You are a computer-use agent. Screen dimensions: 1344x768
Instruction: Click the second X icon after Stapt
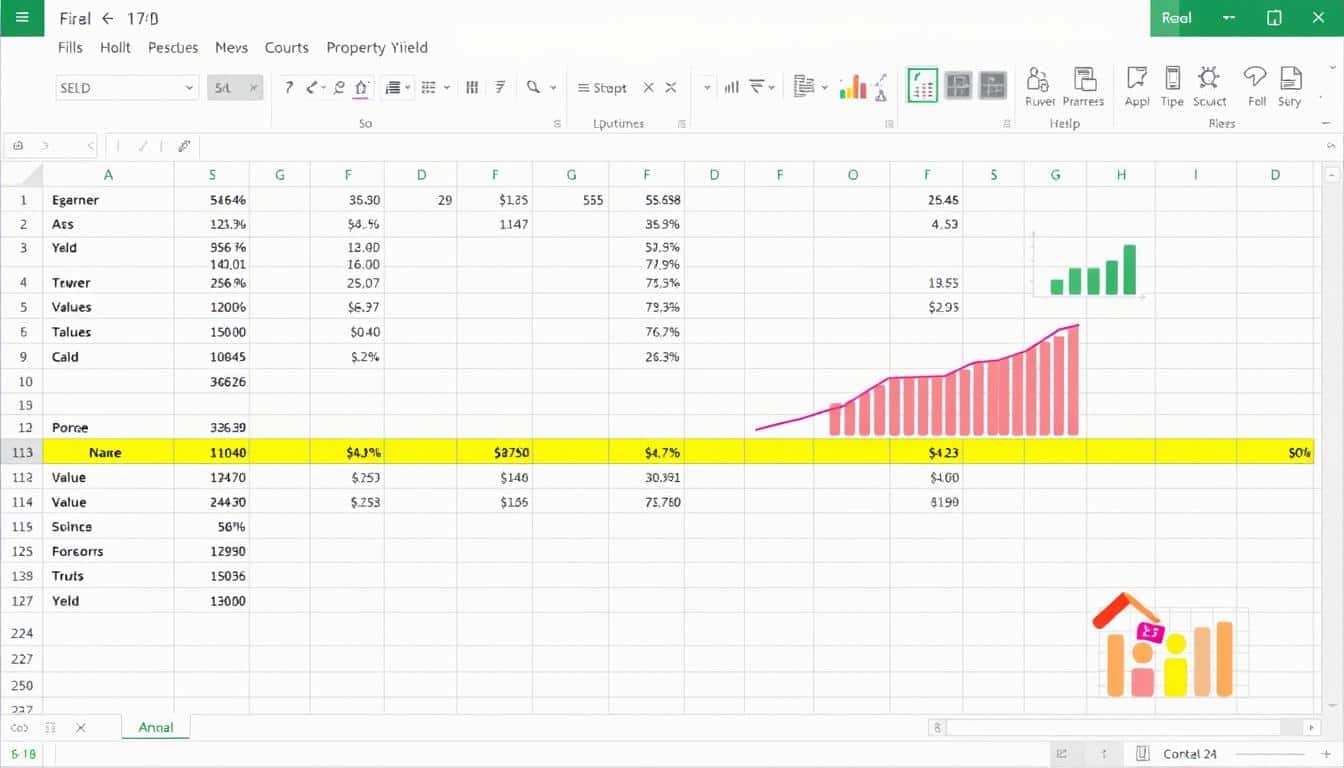[671, 88]
